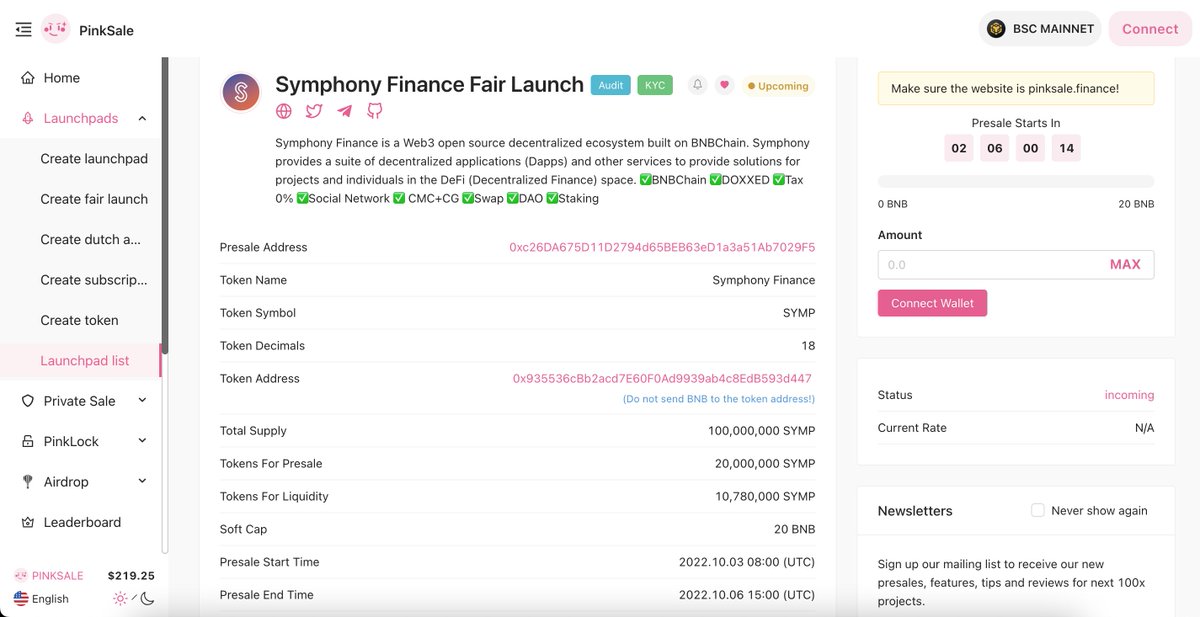
Task: Click small PinkSale price ticker icon
Action: point(20,576)
